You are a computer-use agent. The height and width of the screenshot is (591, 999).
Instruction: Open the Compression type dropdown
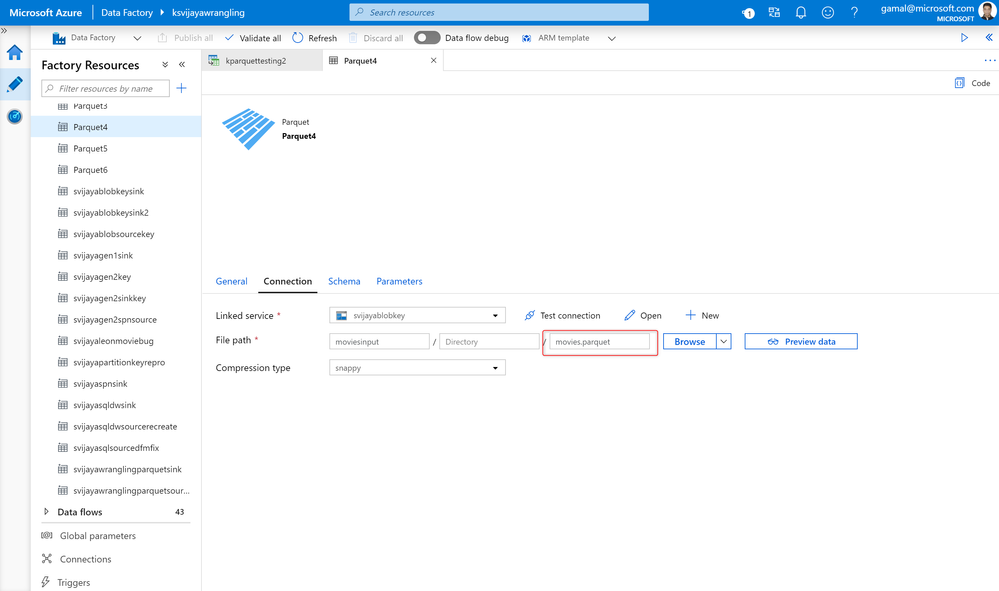click(417, 367)
